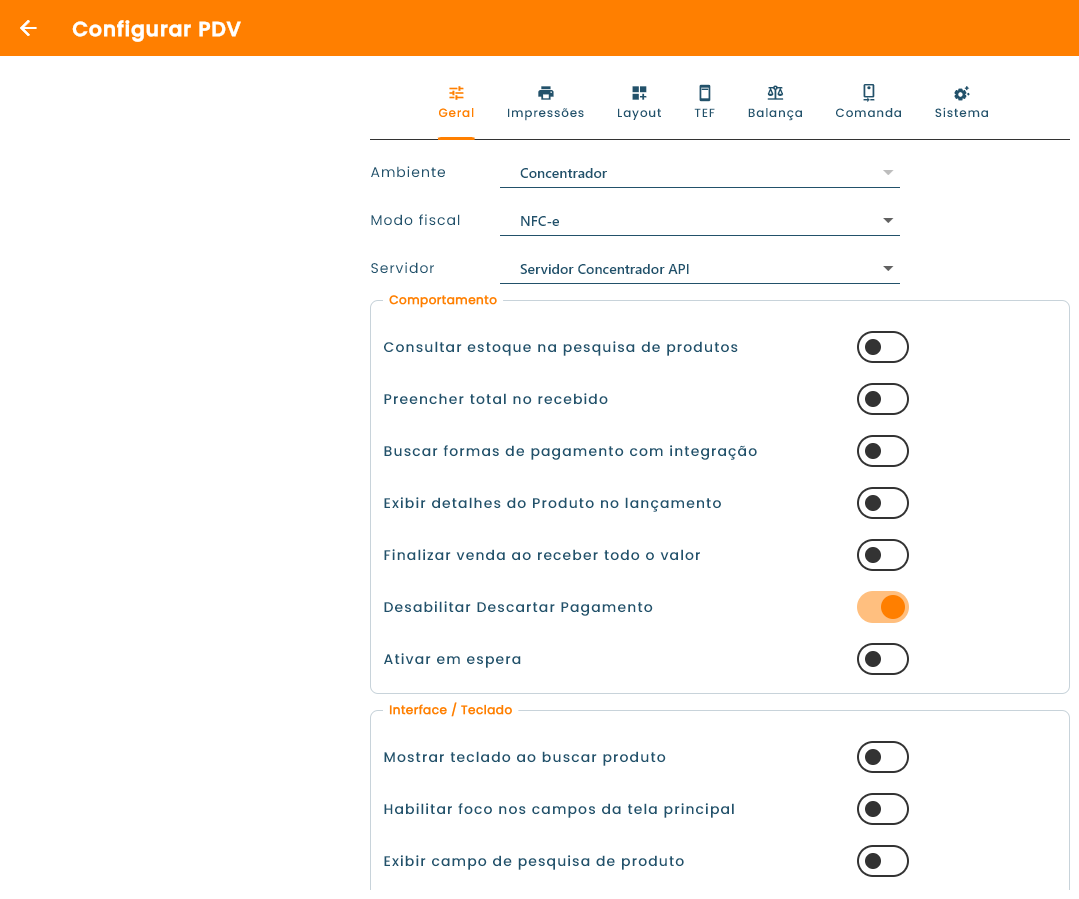The height and width of the screenshot is (899, 1079).
Task: Switch to the Sistema tab label
Action: [961, 113]
